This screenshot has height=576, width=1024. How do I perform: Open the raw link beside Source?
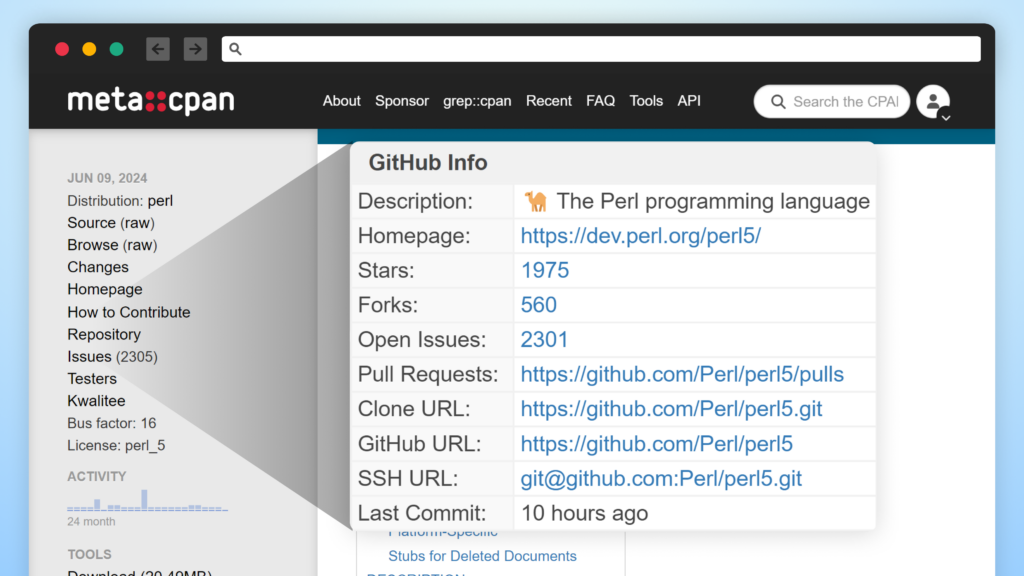pyautogui.click(x=138, y=223)
